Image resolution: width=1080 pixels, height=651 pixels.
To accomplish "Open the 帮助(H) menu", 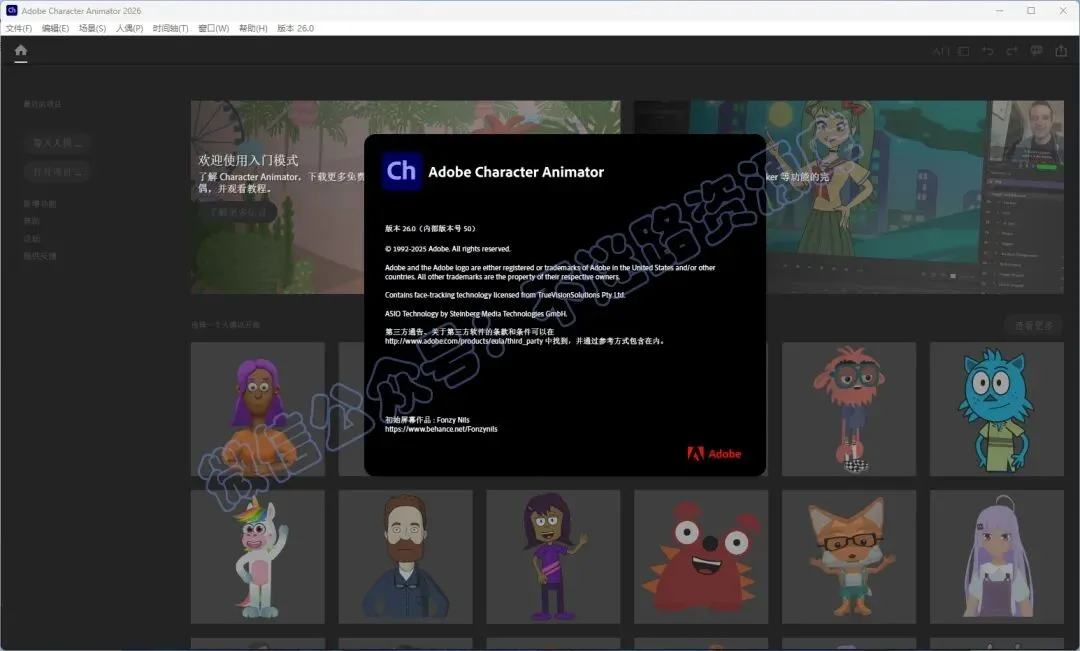I will 253,28.
